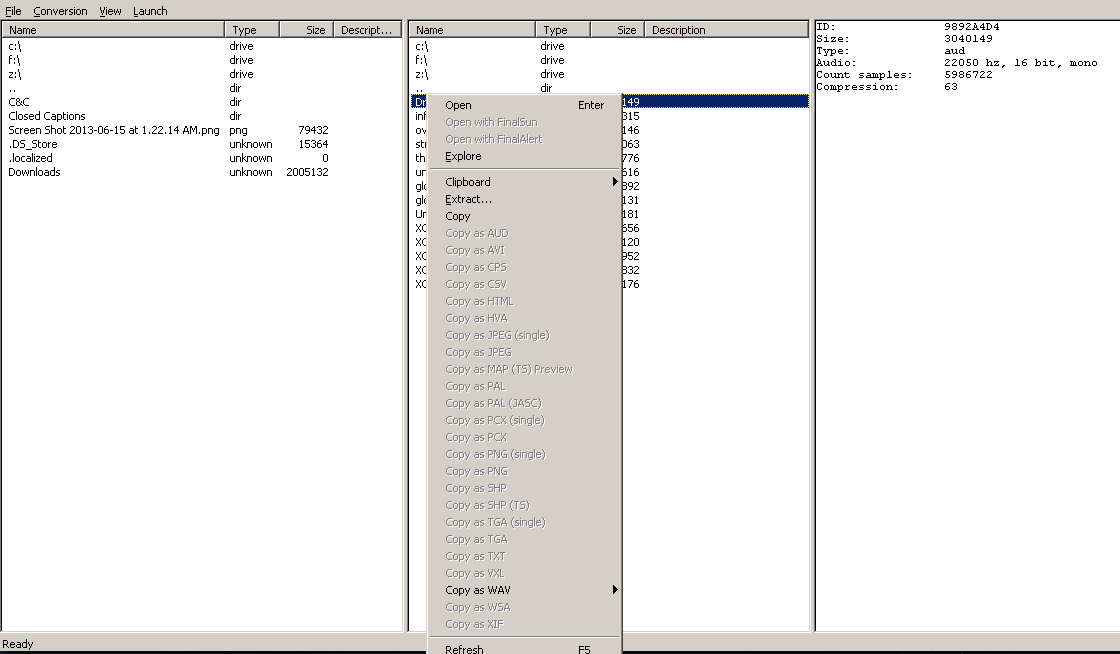Click left pane Descript... column header
Screen dimensions: 1120x654
(367, 30)
